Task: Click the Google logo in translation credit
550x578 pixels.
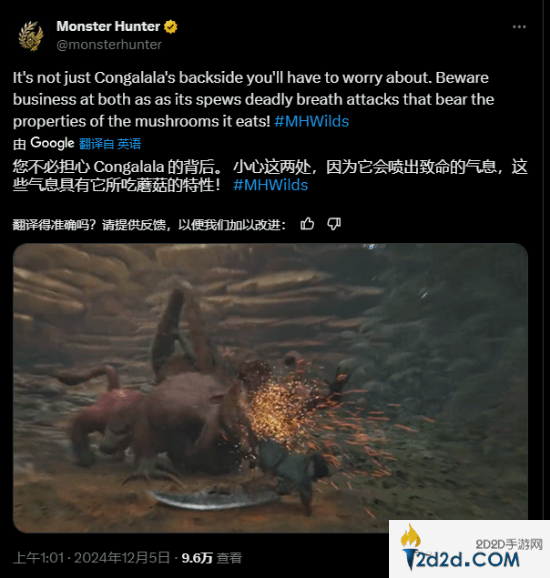Action: [52, 143]
